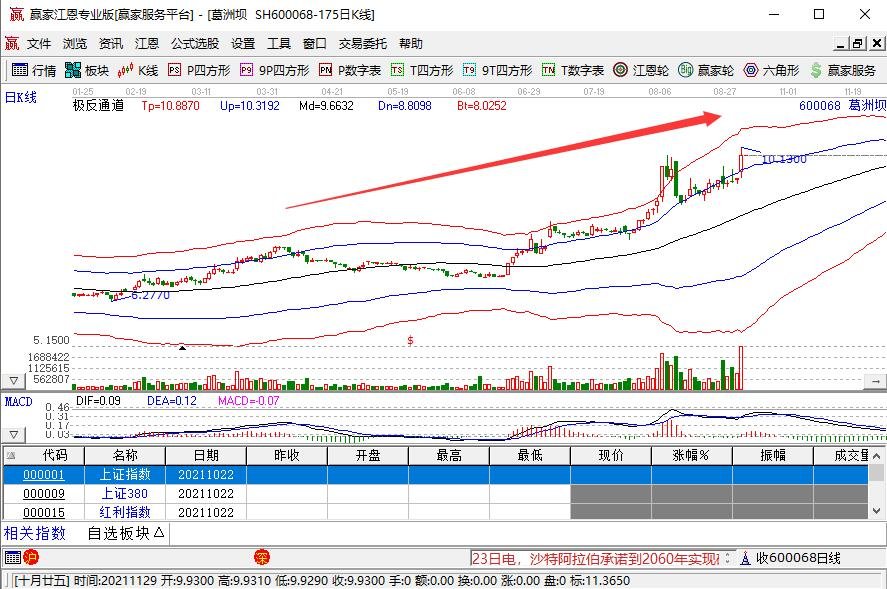Sort by the 涨幅% column header

[x=691, y=455]
